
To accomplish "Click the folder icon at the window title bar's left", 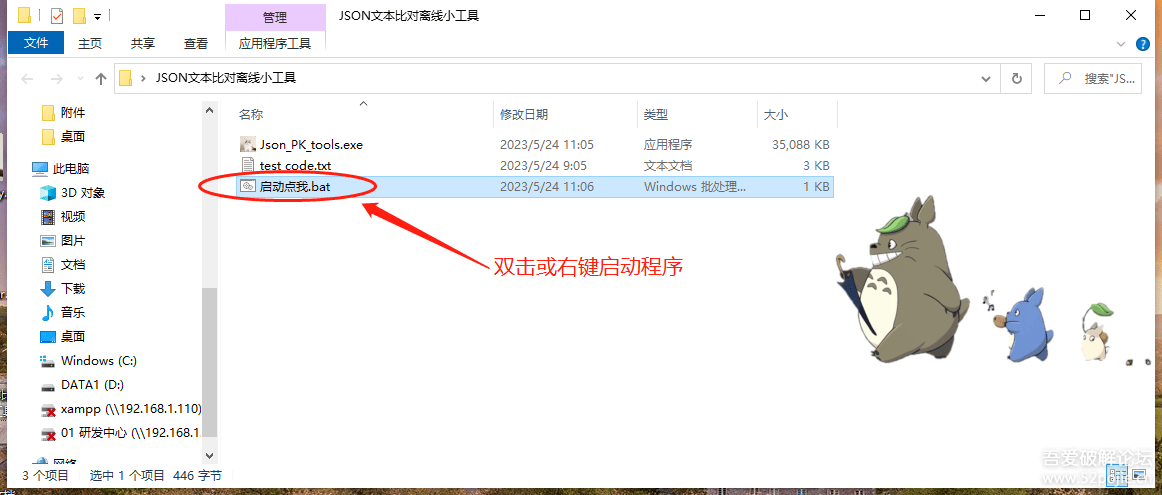I will 24,15.
